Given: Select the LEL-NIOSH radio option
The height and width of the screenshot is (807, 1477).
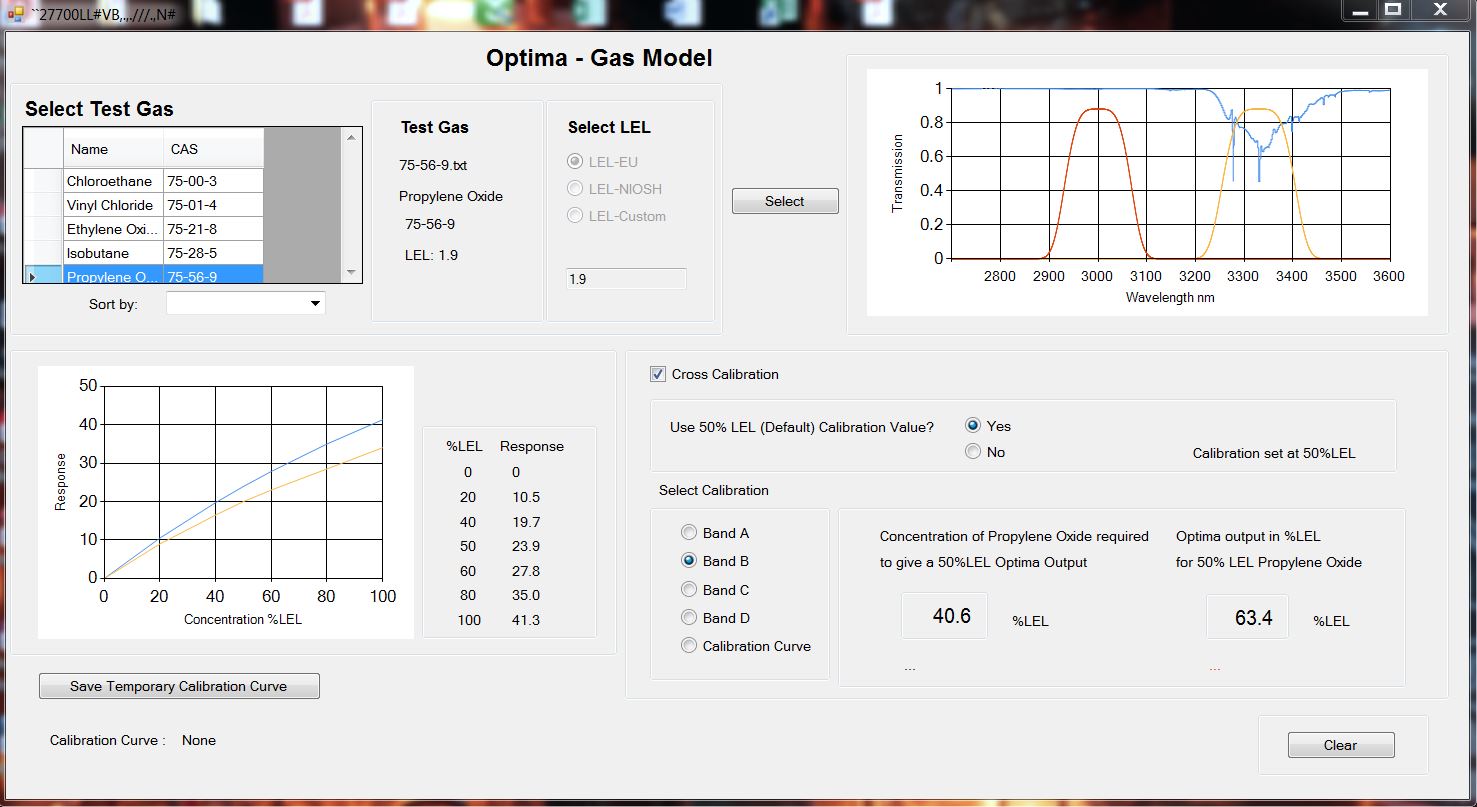Looking at the screenshot, I should tap(574, 189).
